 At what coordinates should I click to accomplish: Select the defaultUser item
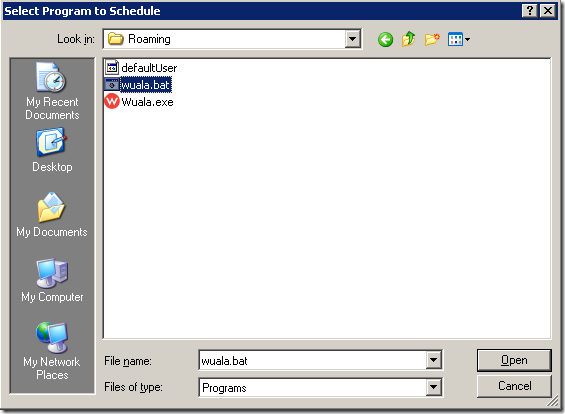(x=141, y=68)
